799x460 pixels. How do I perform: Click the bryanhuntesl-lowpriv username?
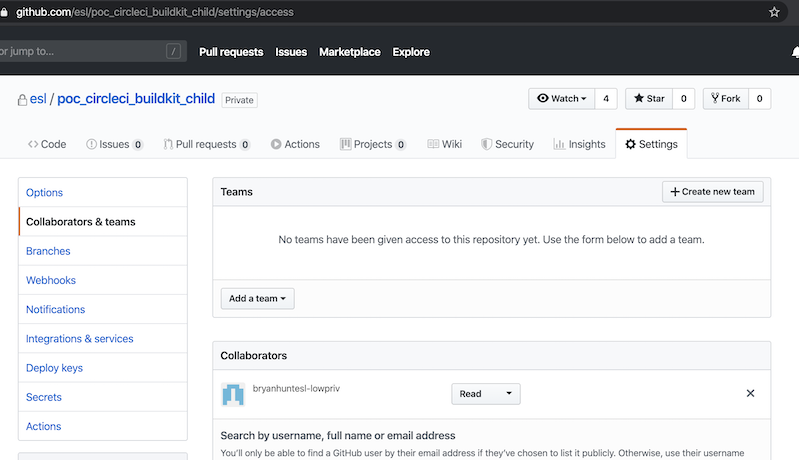(x=296, y=388)
